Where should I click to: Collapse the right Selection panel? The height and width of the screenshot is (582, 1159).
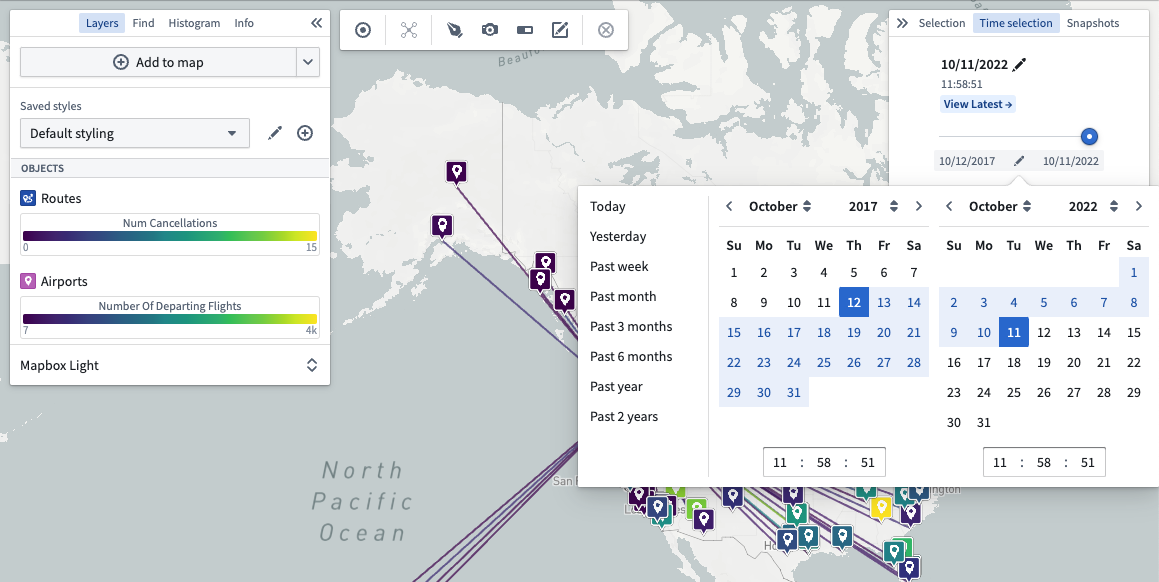pyautogui.click(x=902, y=23)
